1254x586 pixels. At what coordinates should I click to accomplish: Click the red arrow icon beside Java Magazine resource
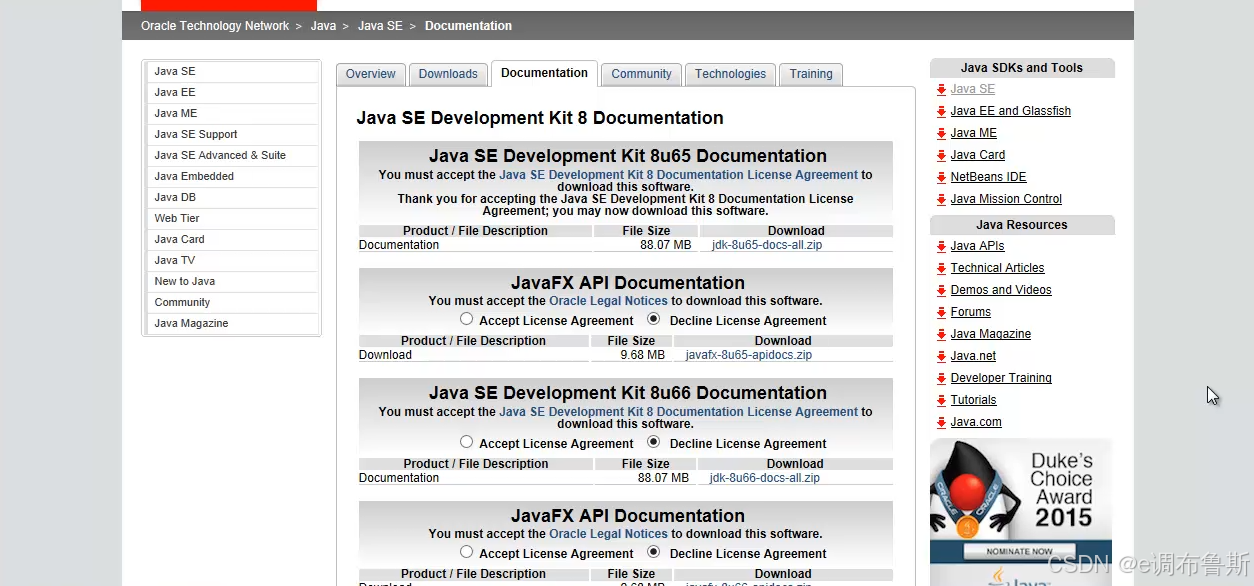tap(941, 335)
